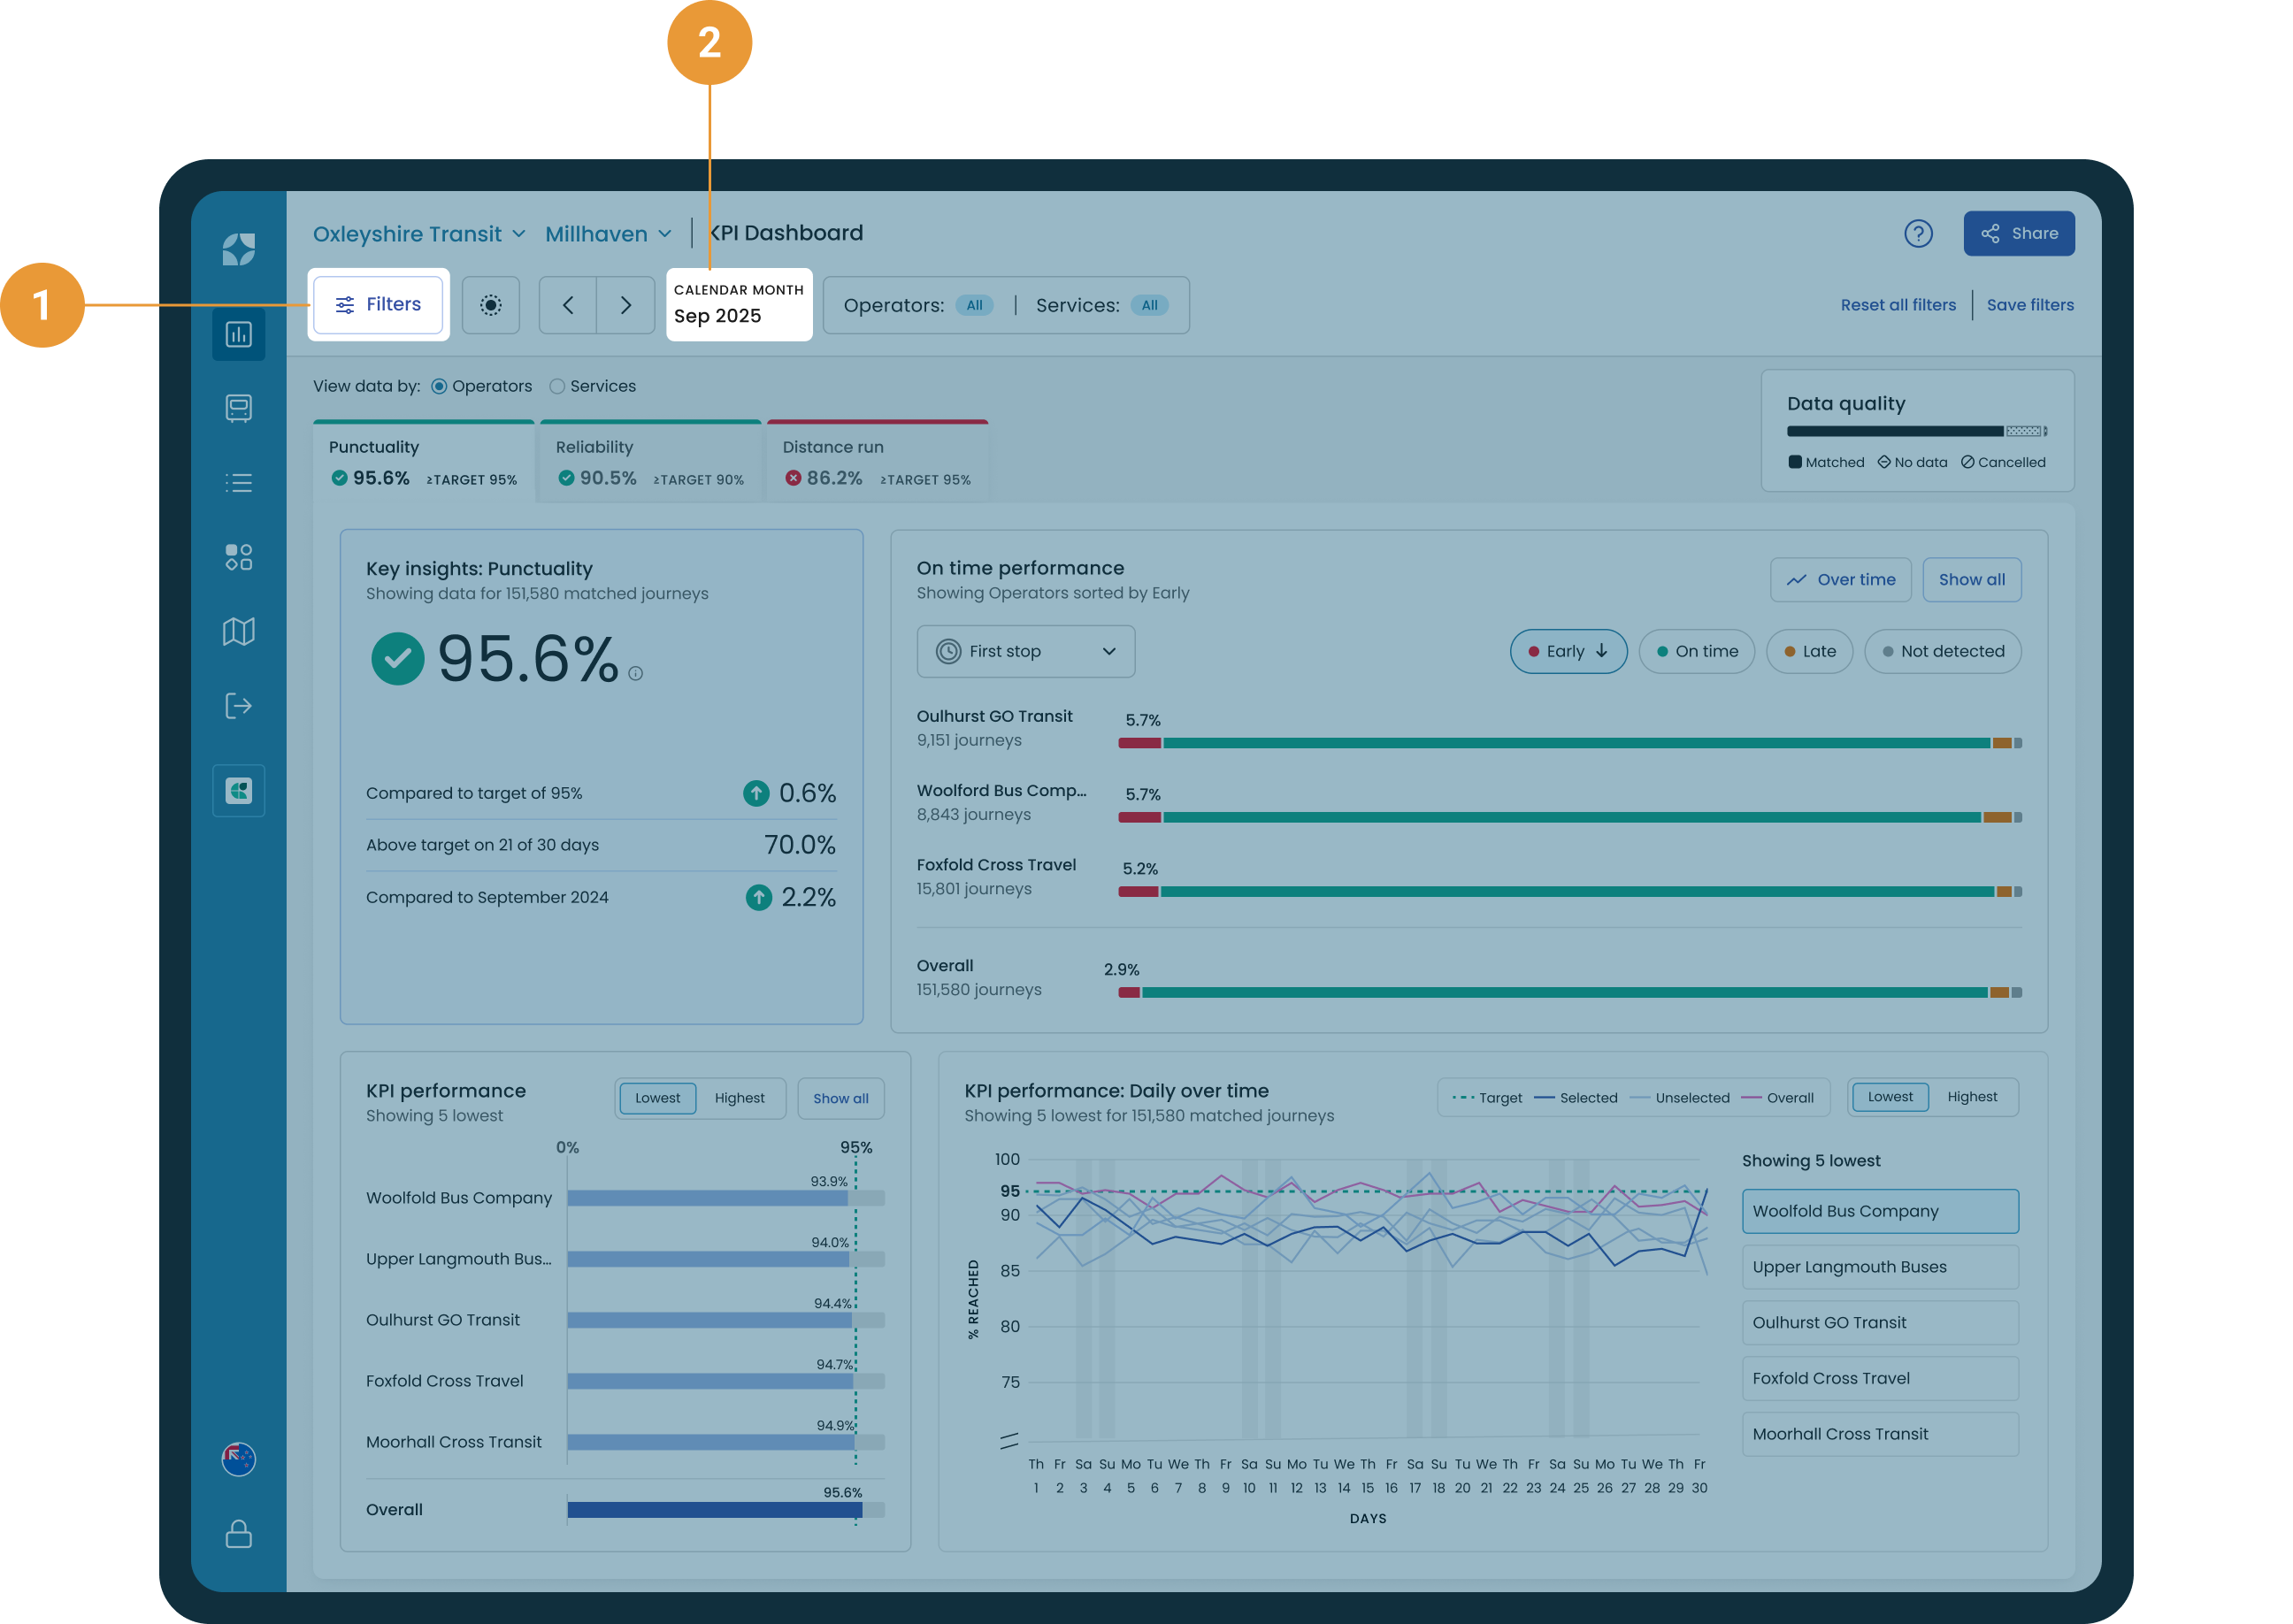Expand the Millhaven region dropdown
The height and width of the screenshot is (1624, 2293).
(608, 234)
